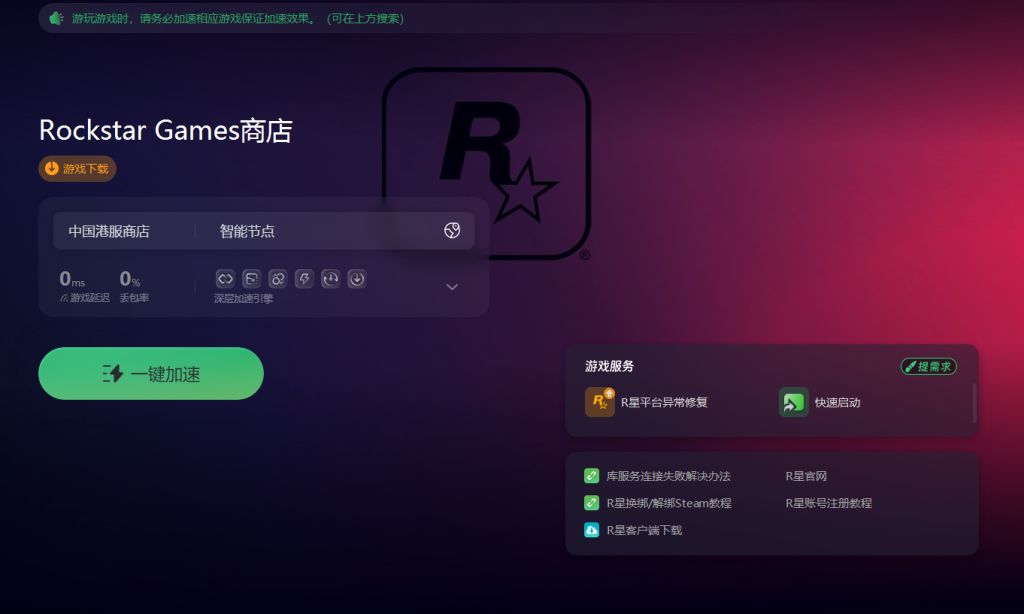Expand the acceleration details chevron
The height and width of the screenshot is (614, 1024).
point(452,287)
